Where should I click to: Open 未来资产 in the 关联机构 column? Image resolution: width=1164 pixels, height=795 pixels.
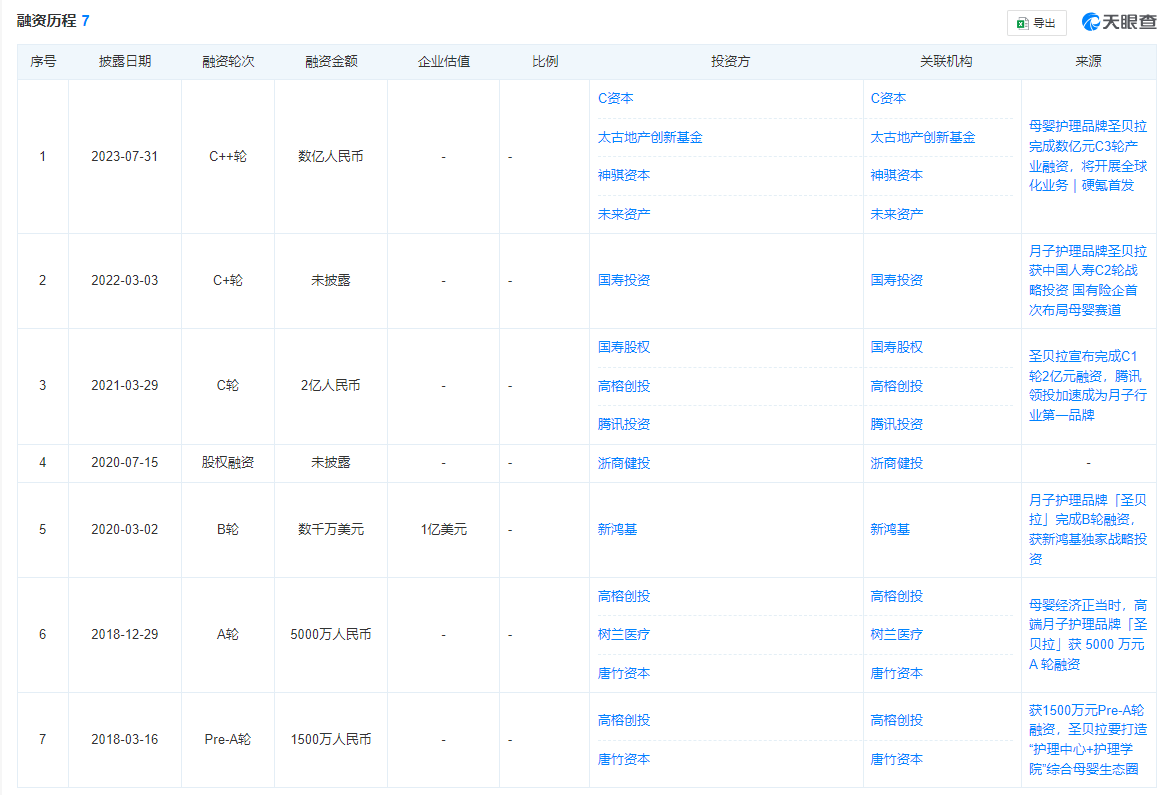896,214
